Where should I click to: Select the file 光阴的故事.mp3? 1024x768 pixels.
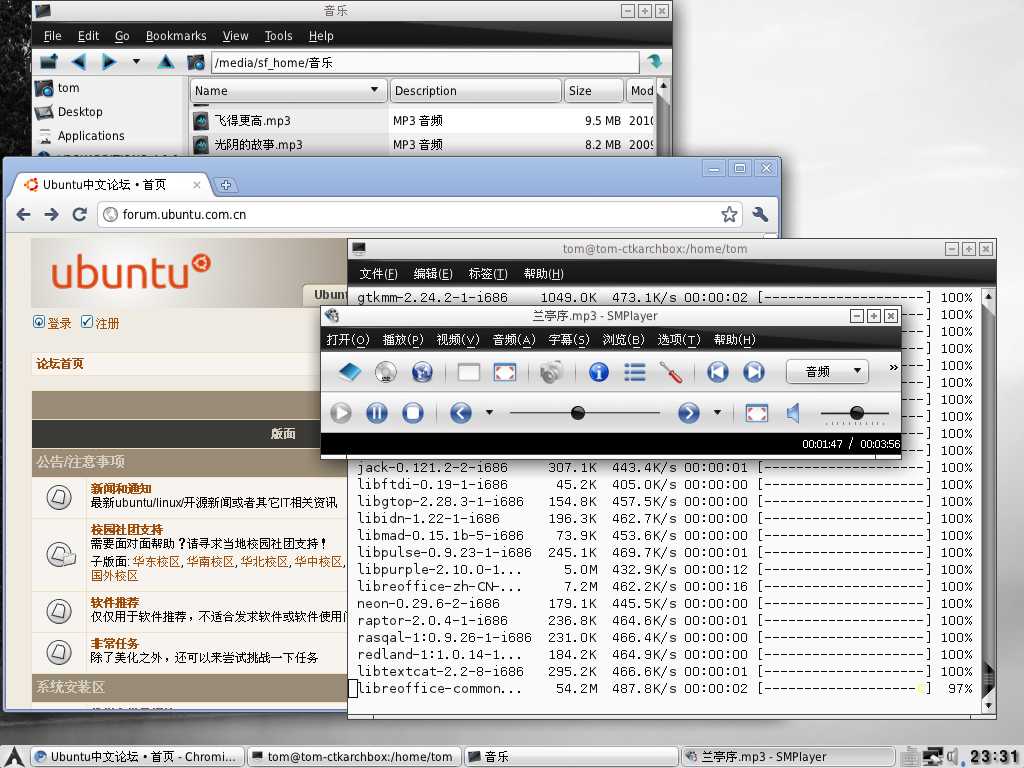pyautogui.click(x=258, y=144)
